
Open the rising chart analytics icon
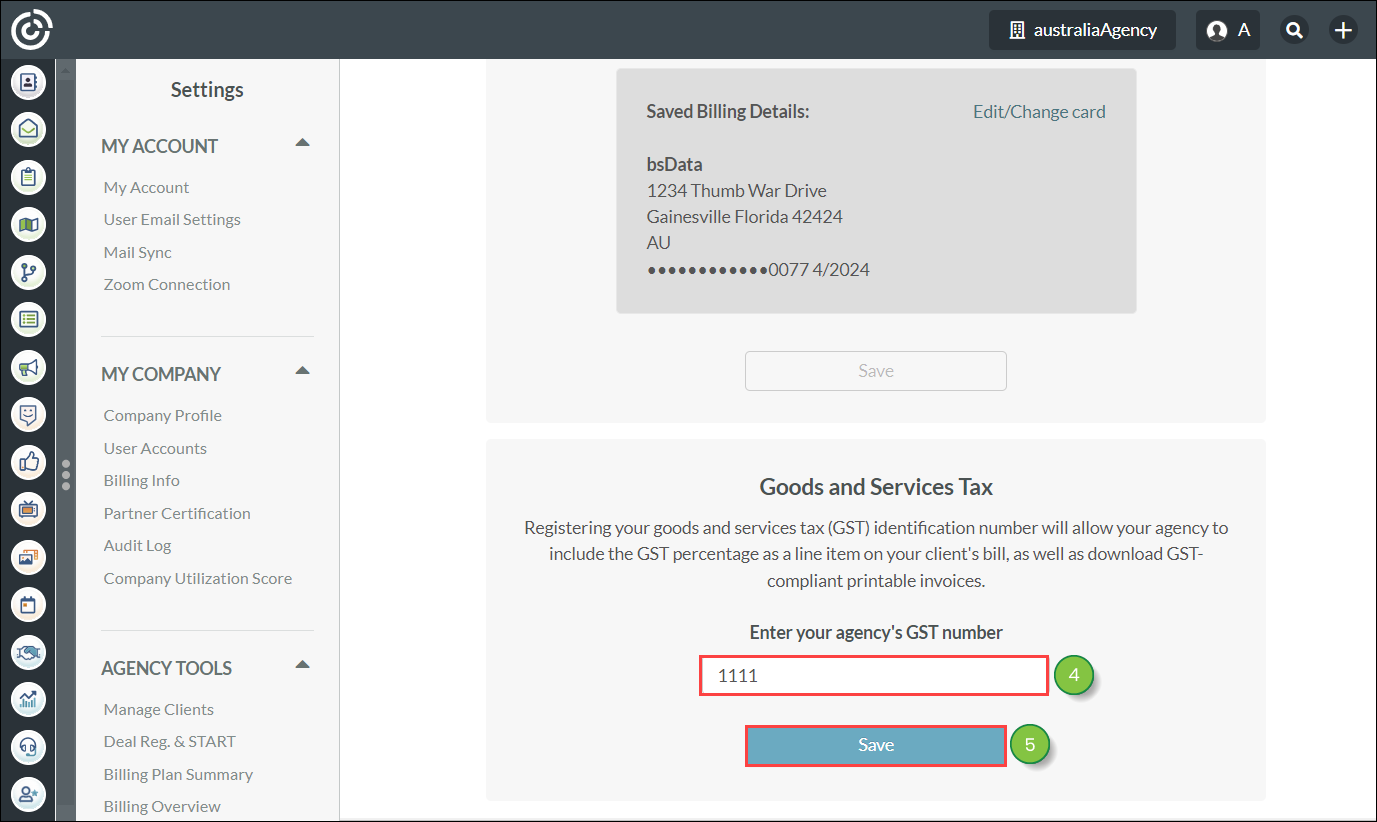[29, 699]
